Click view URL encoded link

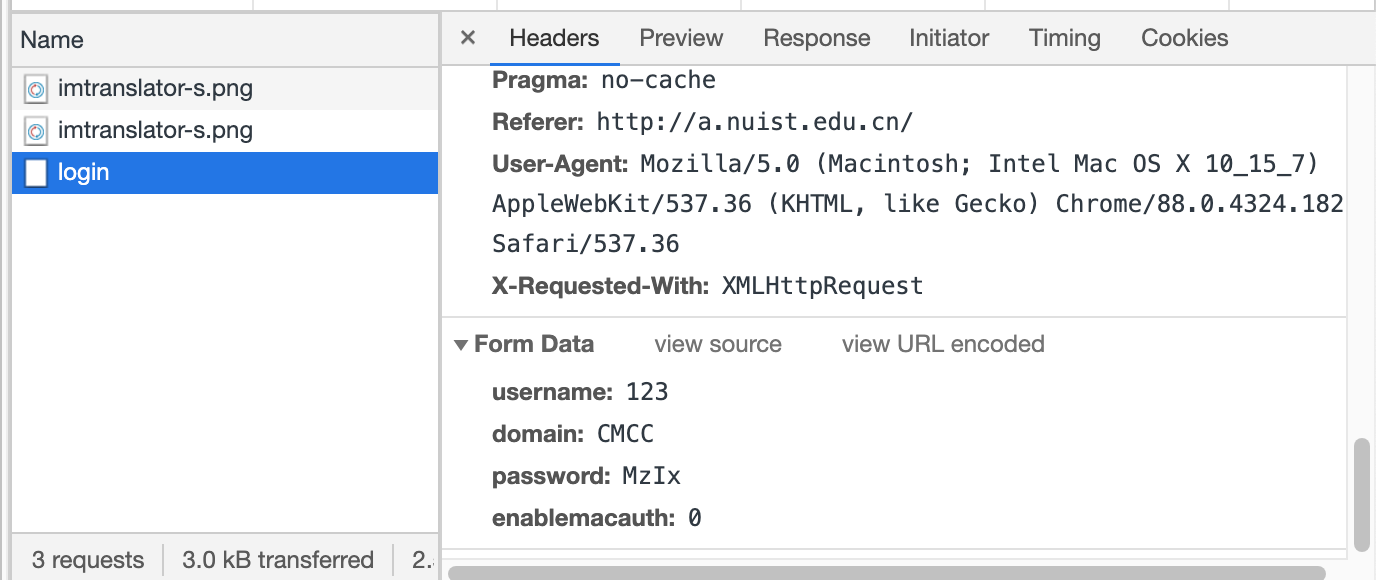click(943, 344)
